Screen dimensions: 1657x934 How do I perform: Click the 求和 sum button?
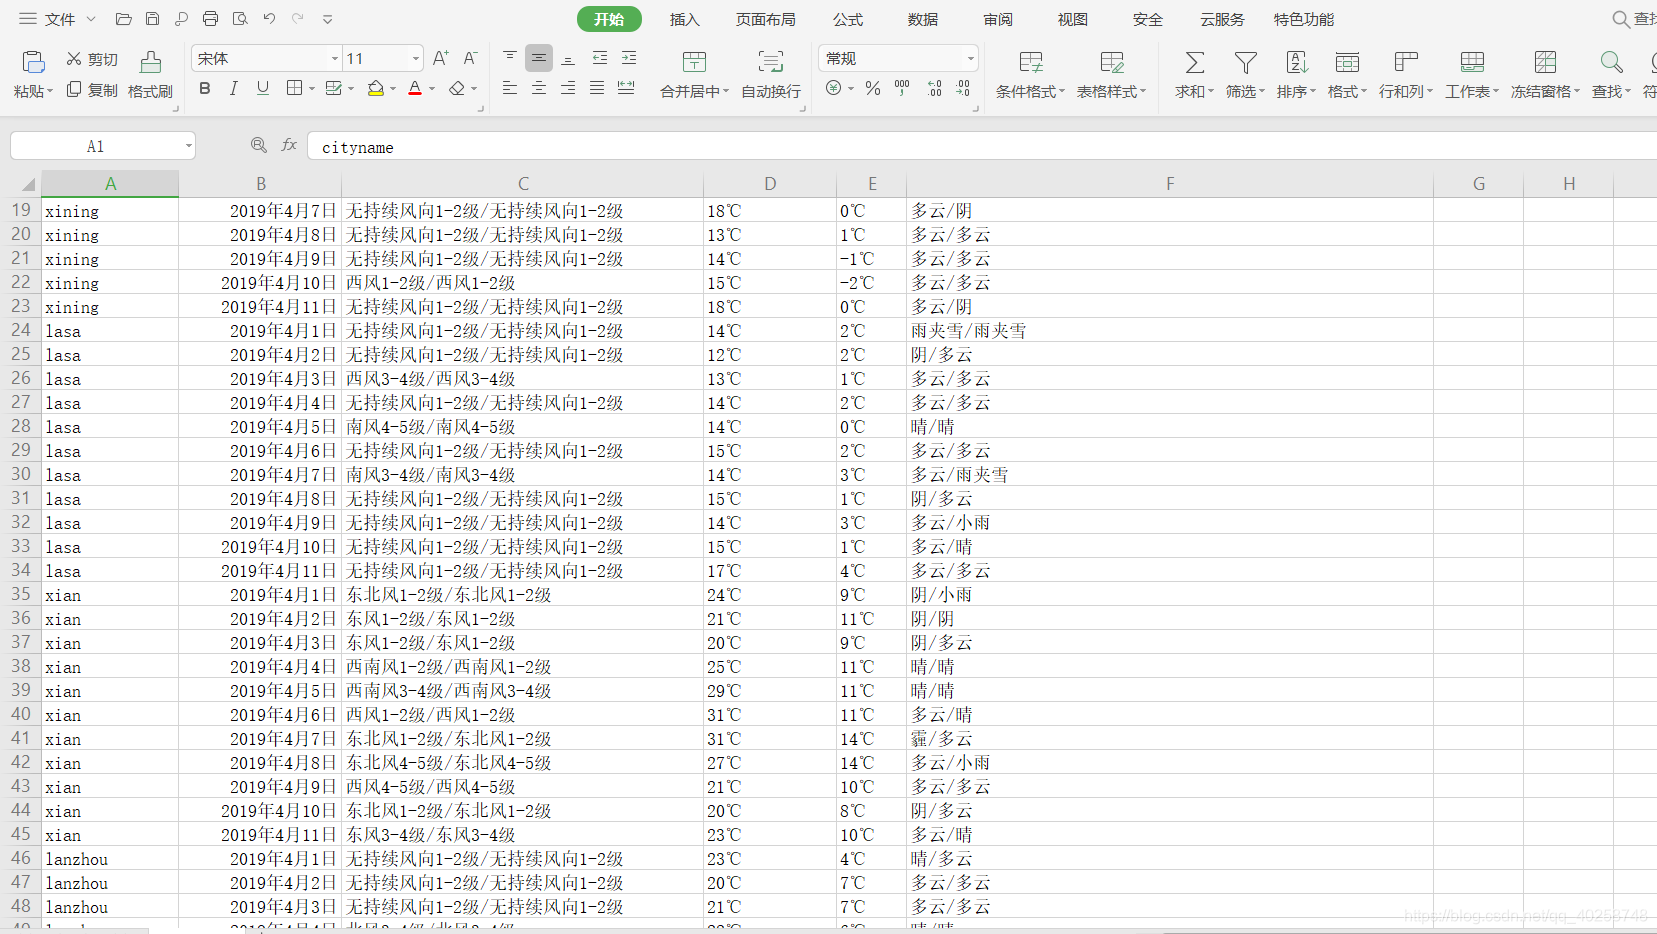tap(1194, 75)
